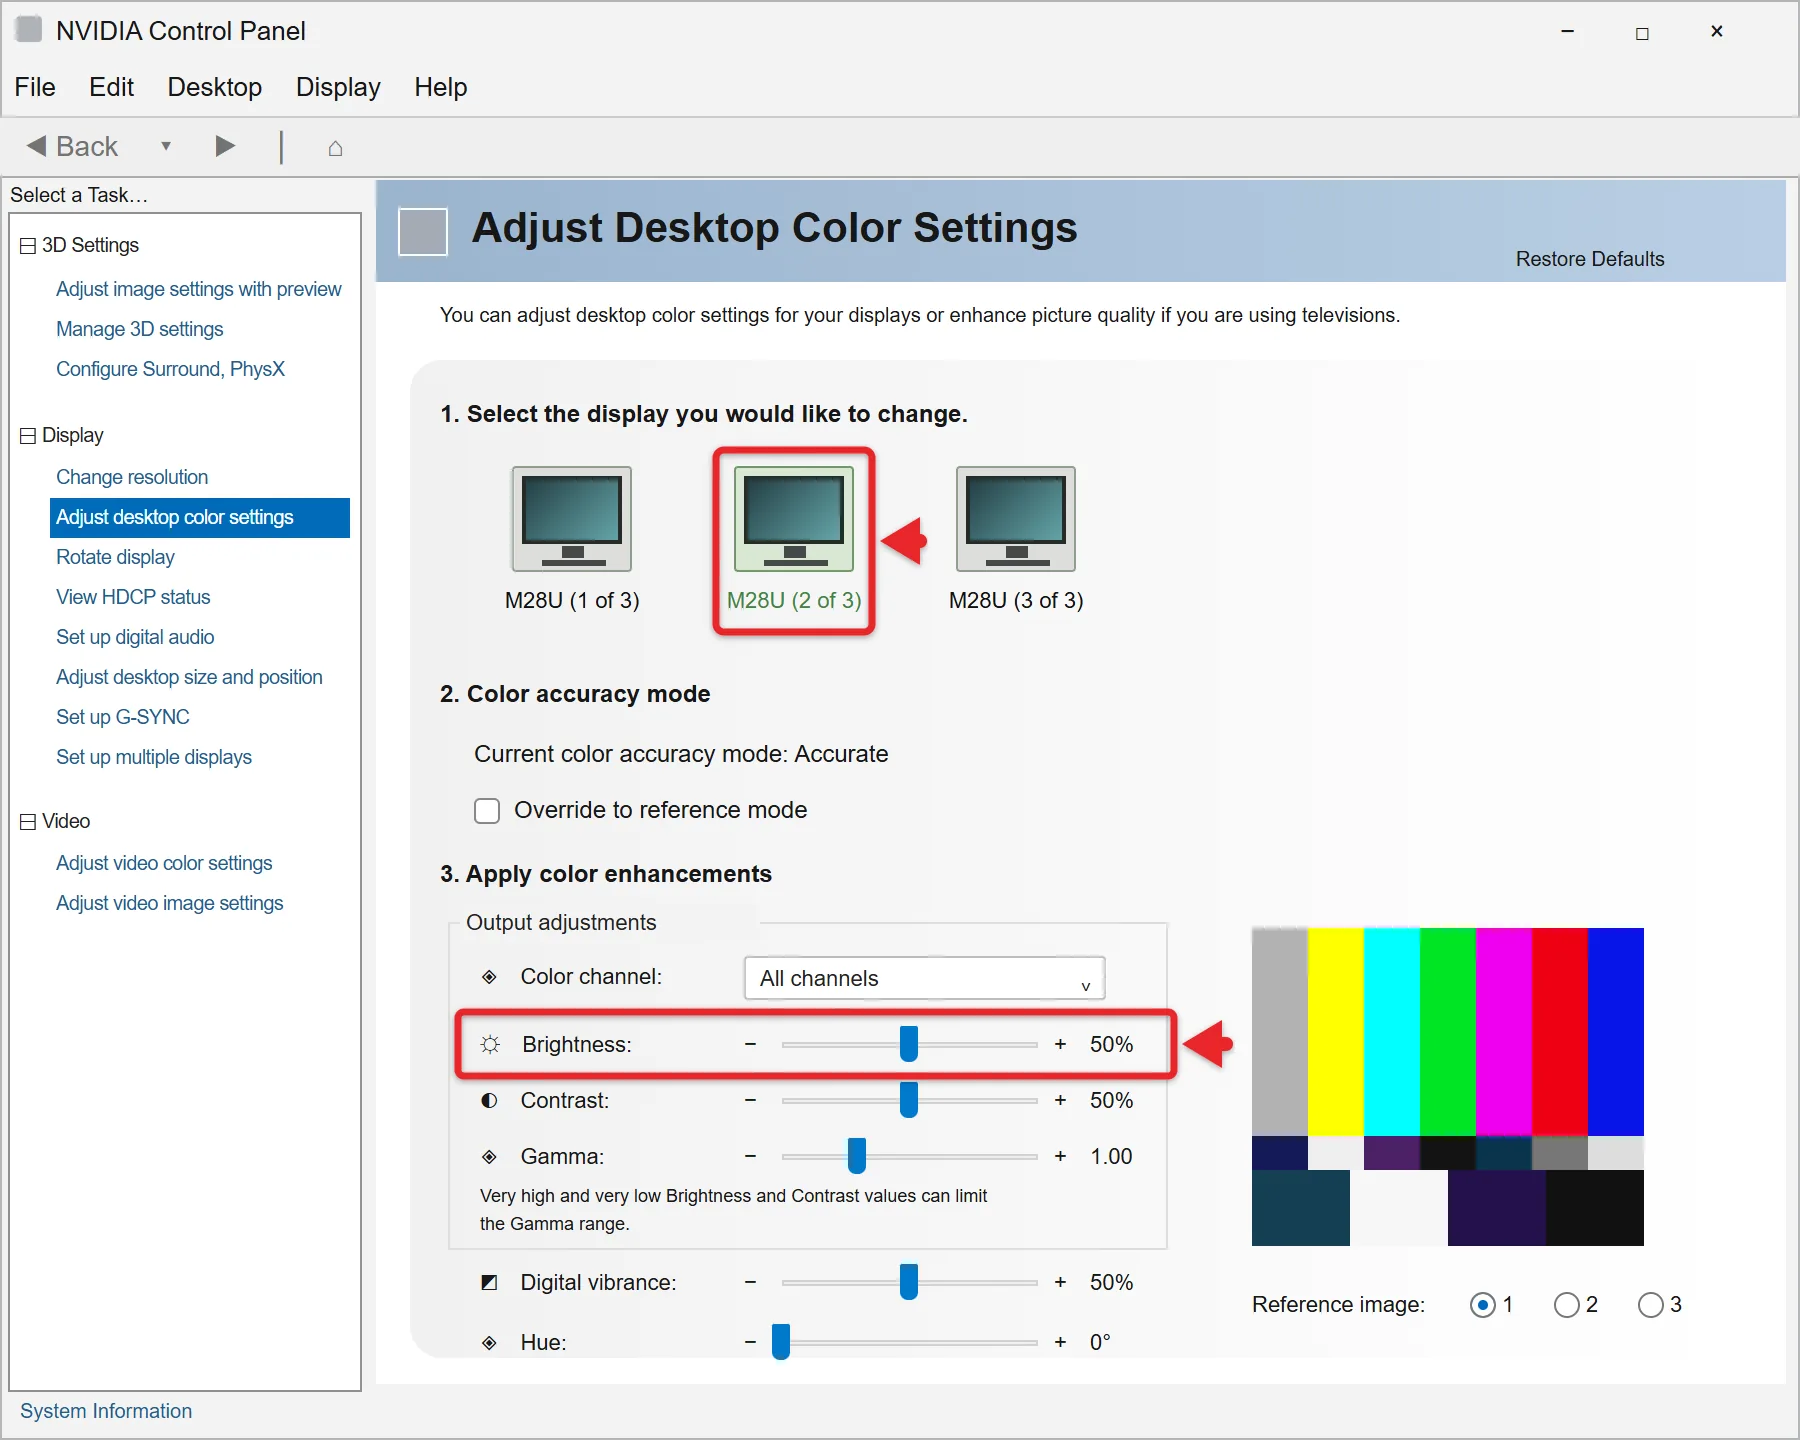Open Set up digital audio task
The width and height of the screenshot is (1800, 1440).
135,637
